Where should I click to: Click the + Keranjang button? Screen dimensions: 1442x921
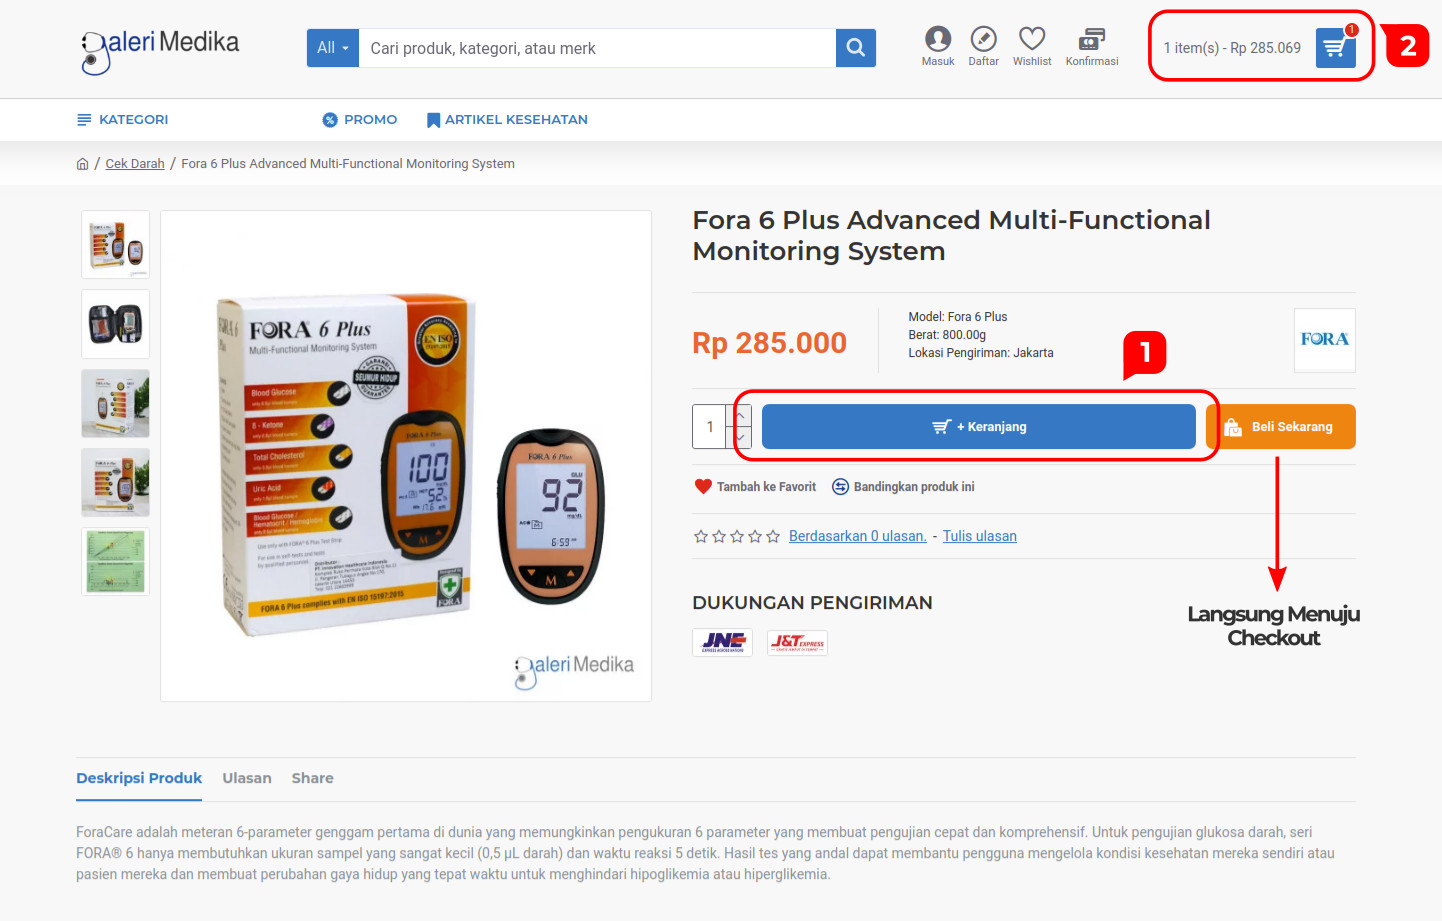pos(978,427)
